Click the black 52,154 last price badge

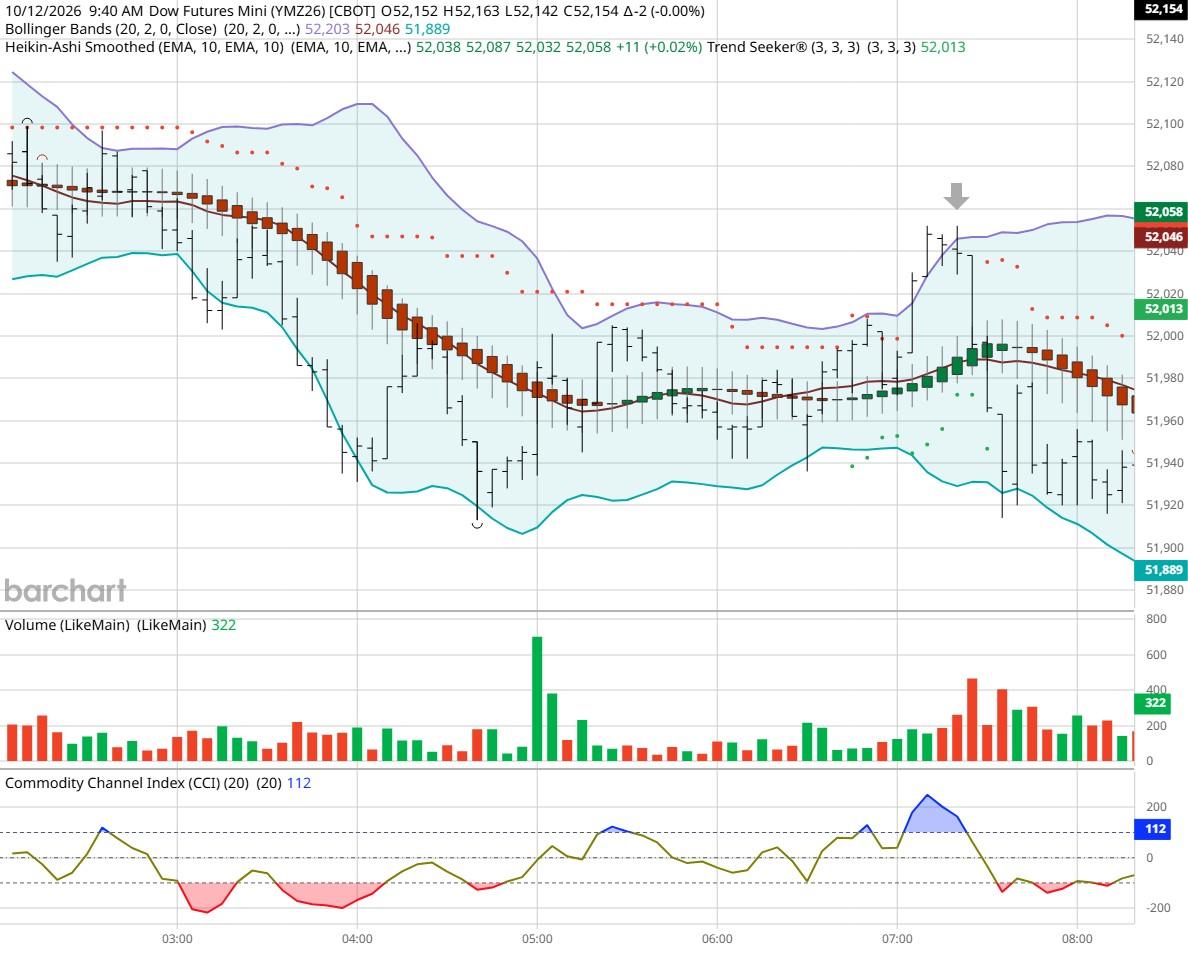pos(1161,9)
